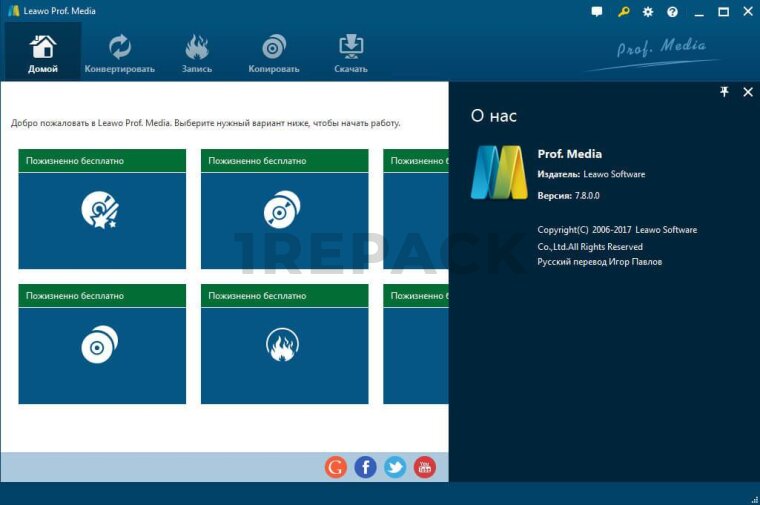Screen dimensions: 760x505
Task: Click the Facebook icon in bottom bar
Action: (x=366, y=467)
